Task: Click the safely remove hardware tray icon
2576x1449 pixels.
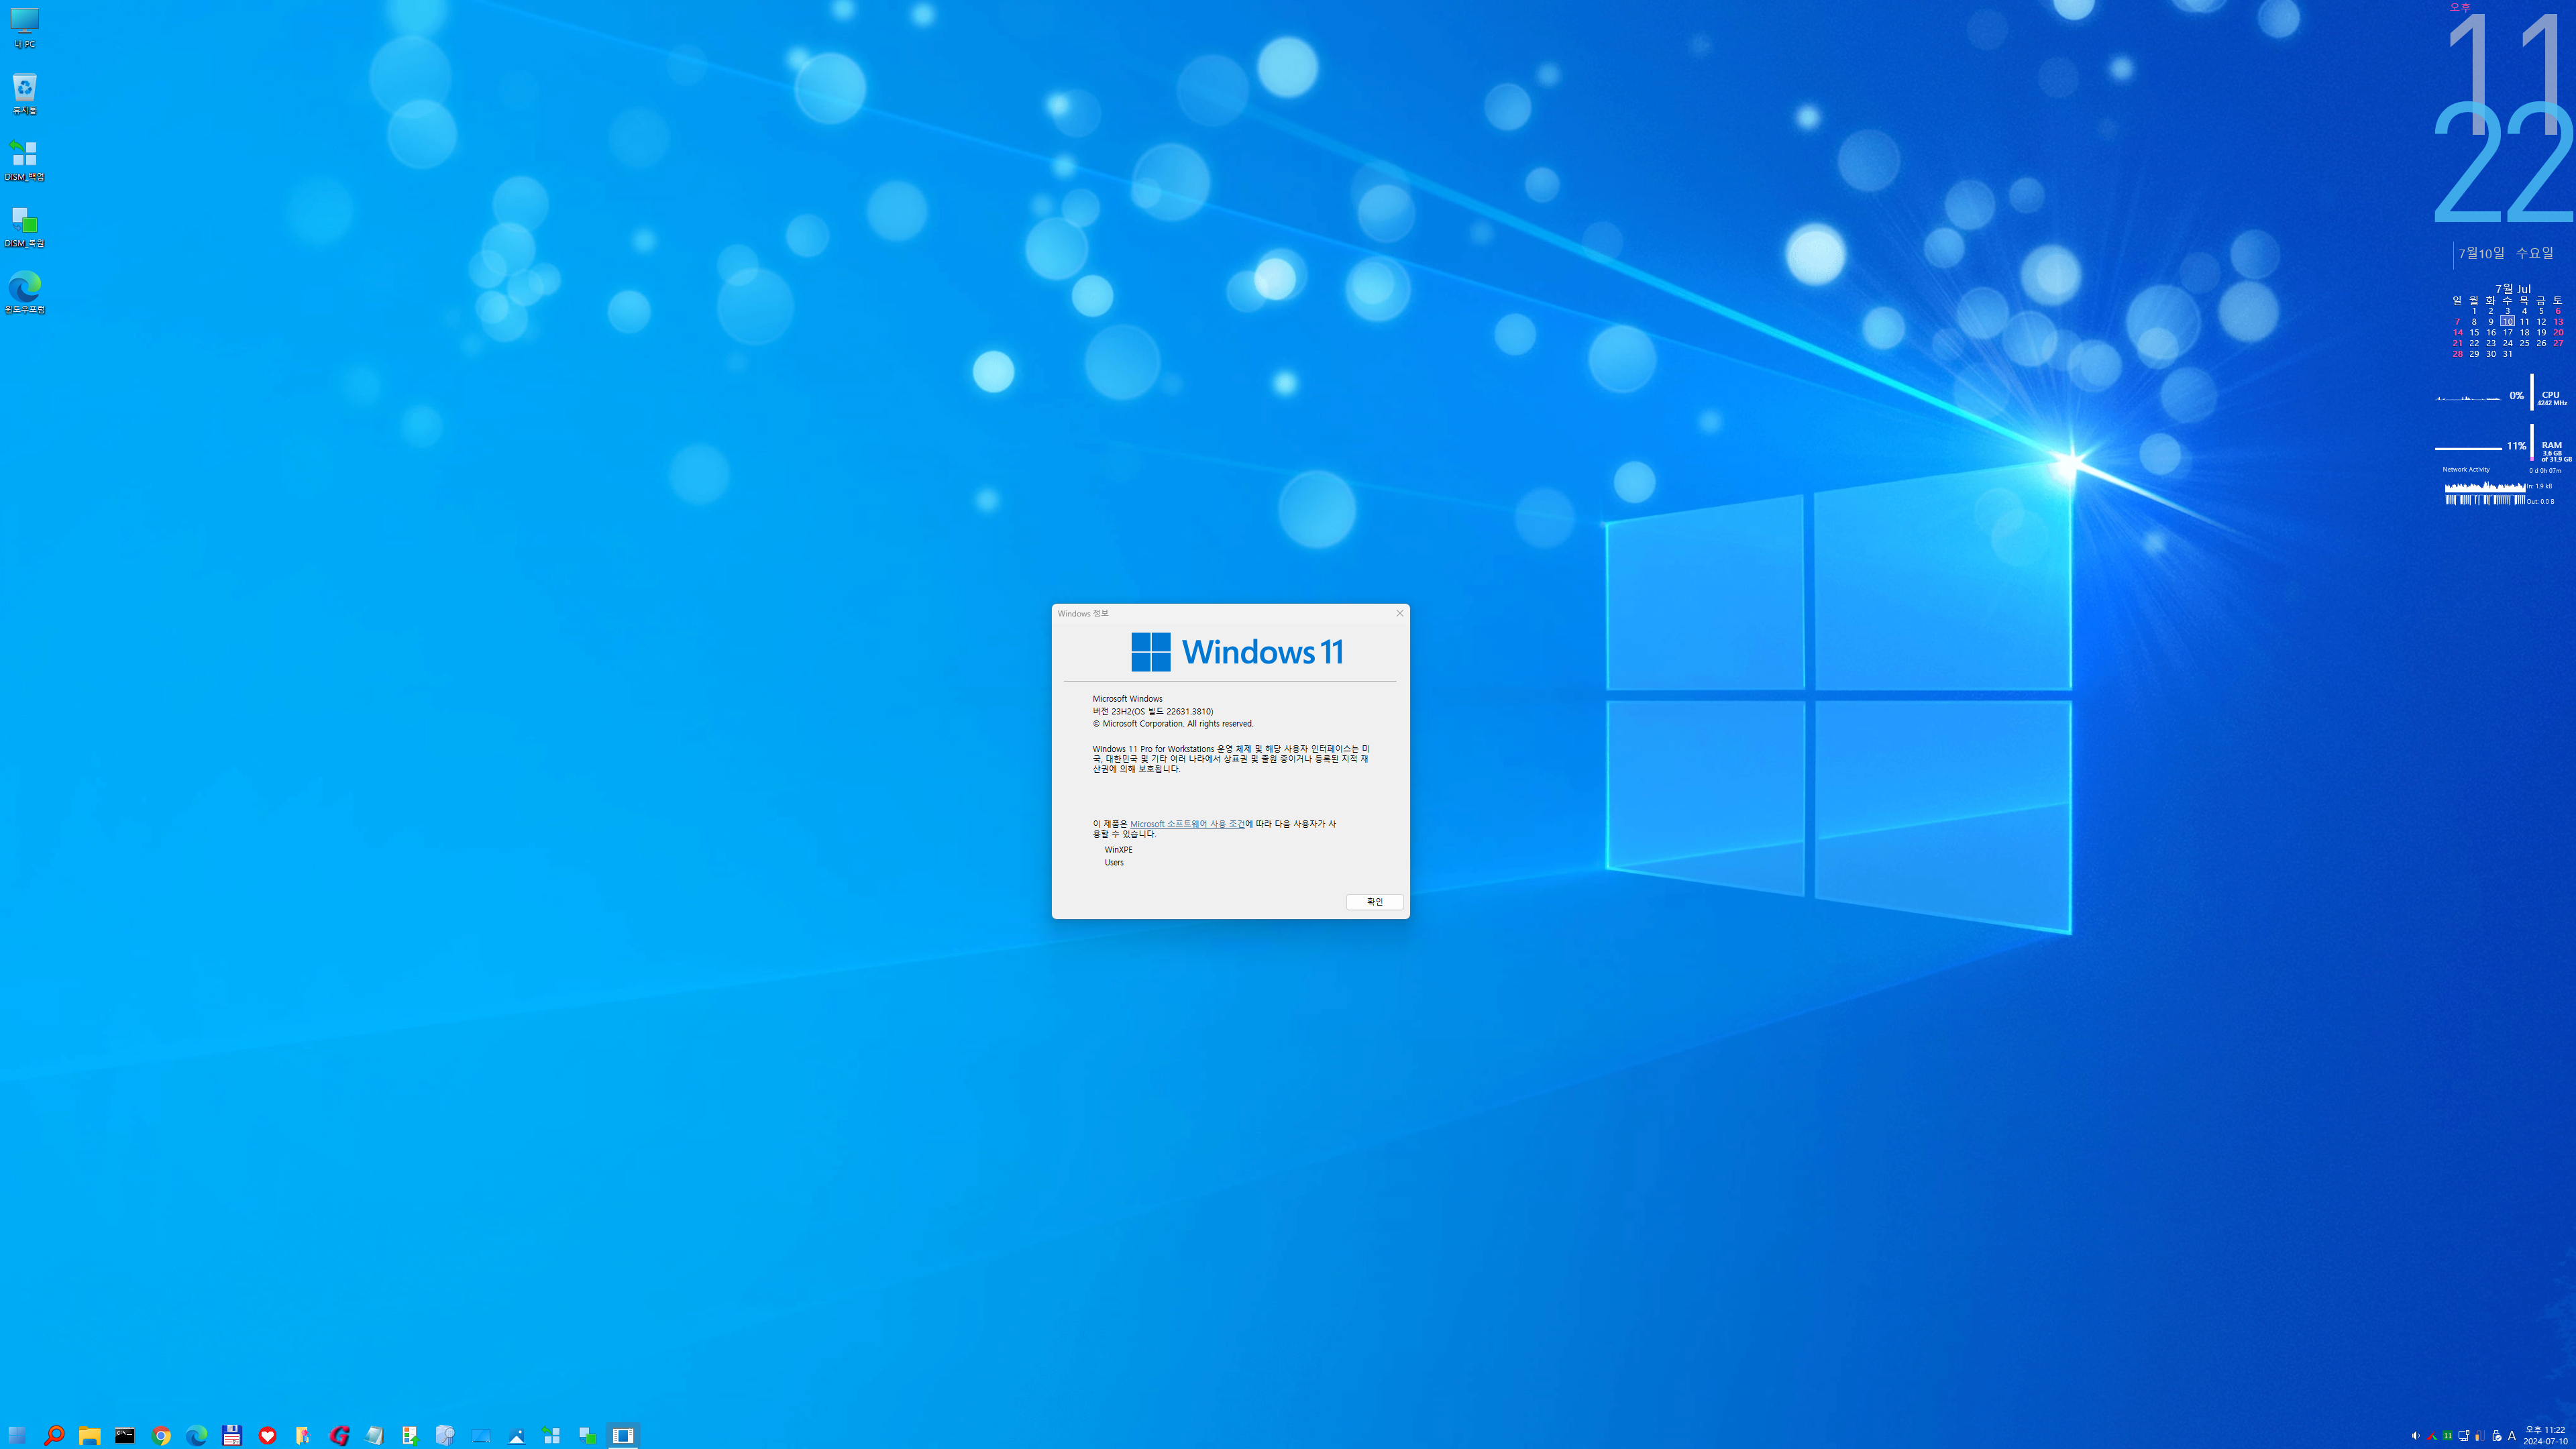Action: (2496, 1436)
